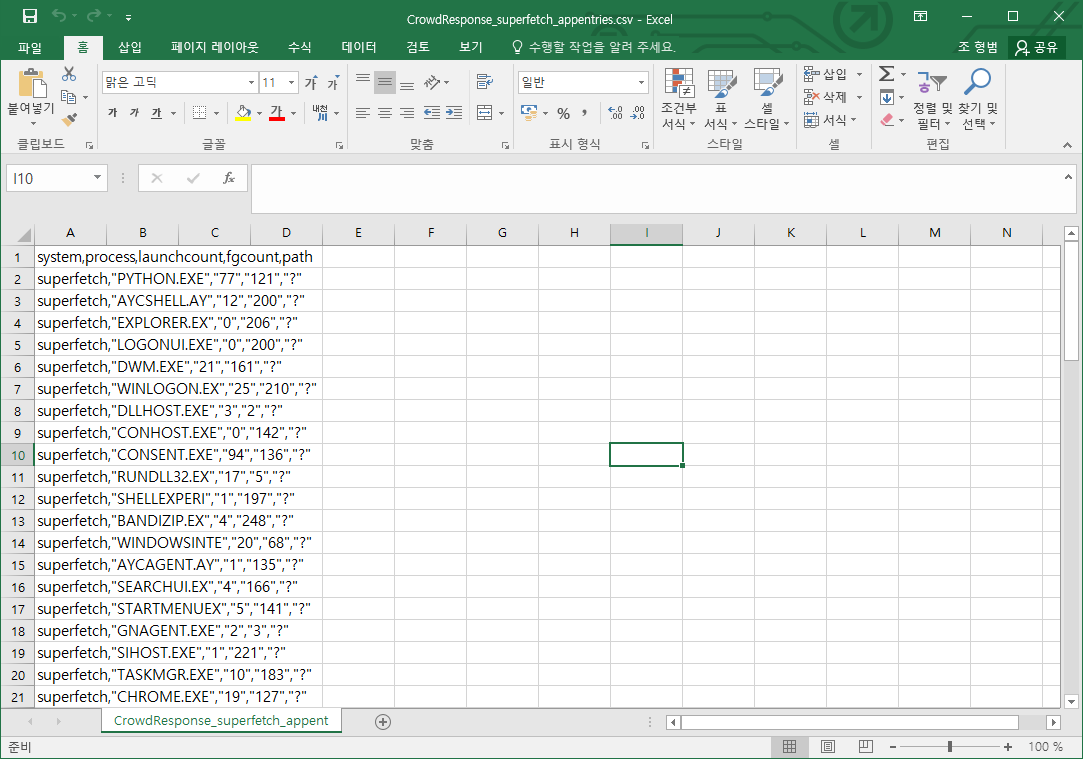Switch to Review (검토) tab
1083x759 pixels.
pyautogui.click(x=418, y=47)
